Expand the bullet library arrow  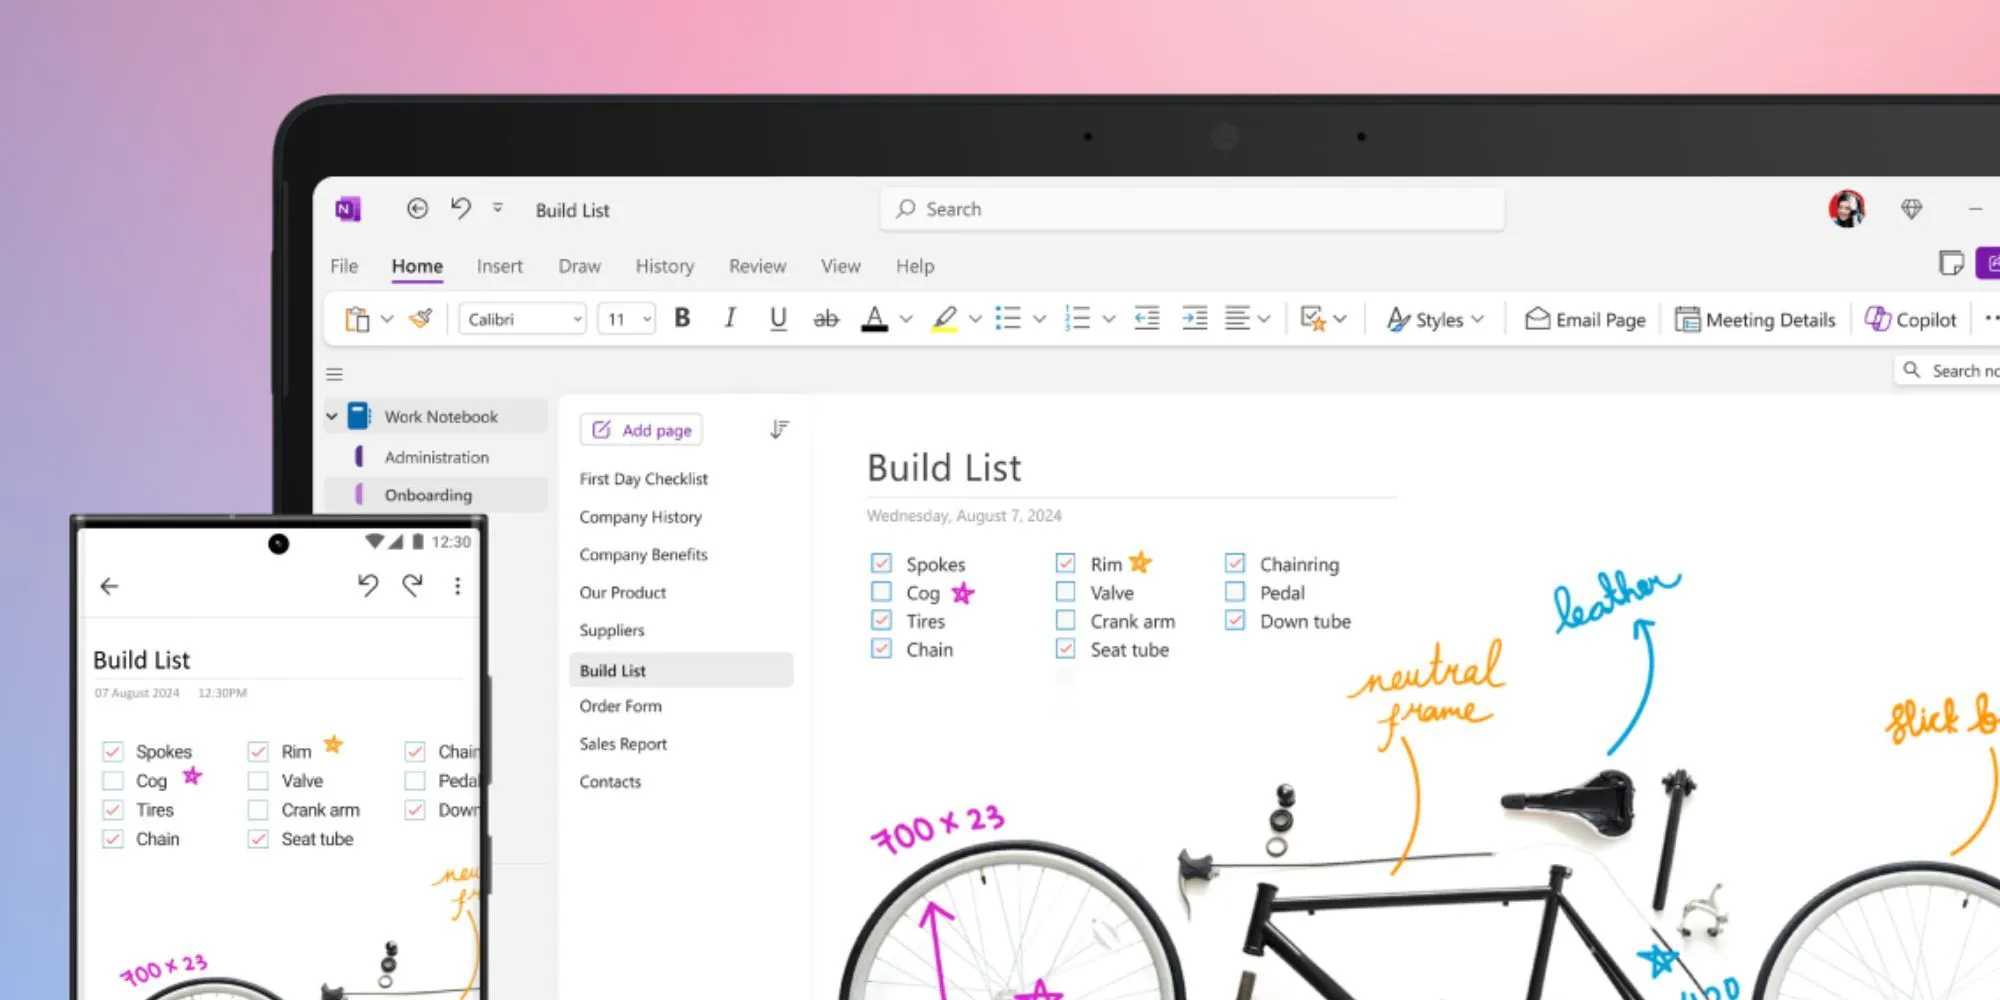click(1040, 319)
